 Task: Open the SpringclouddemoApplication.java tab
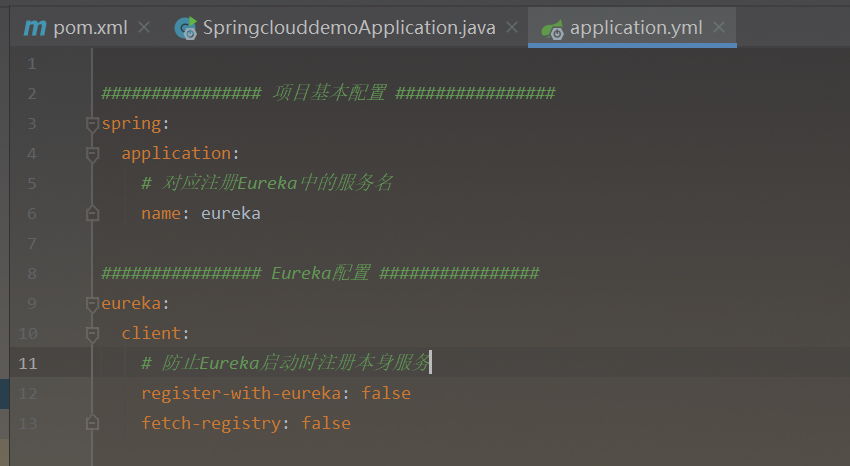click(x=348, y=28)
